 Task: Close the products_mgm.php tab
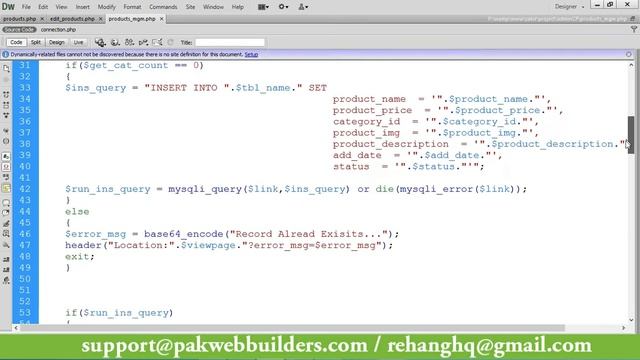162,19
